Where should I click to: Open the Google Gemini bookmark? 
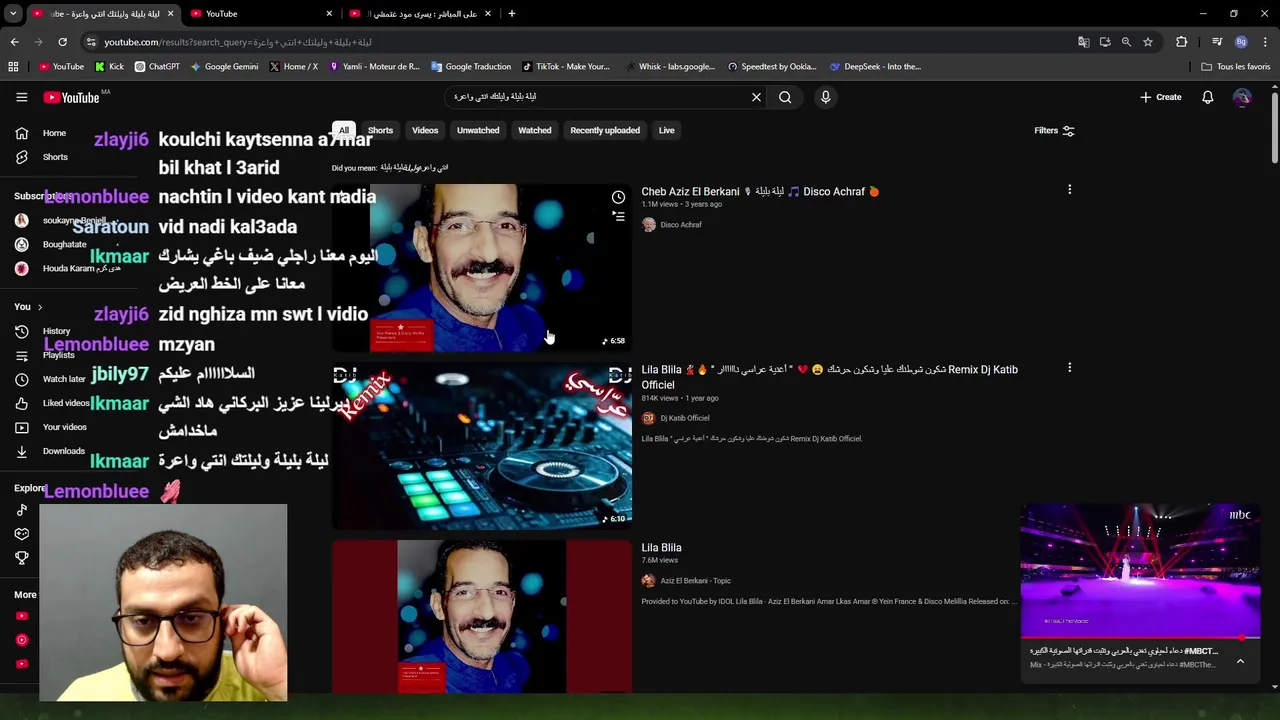point(223,67)
